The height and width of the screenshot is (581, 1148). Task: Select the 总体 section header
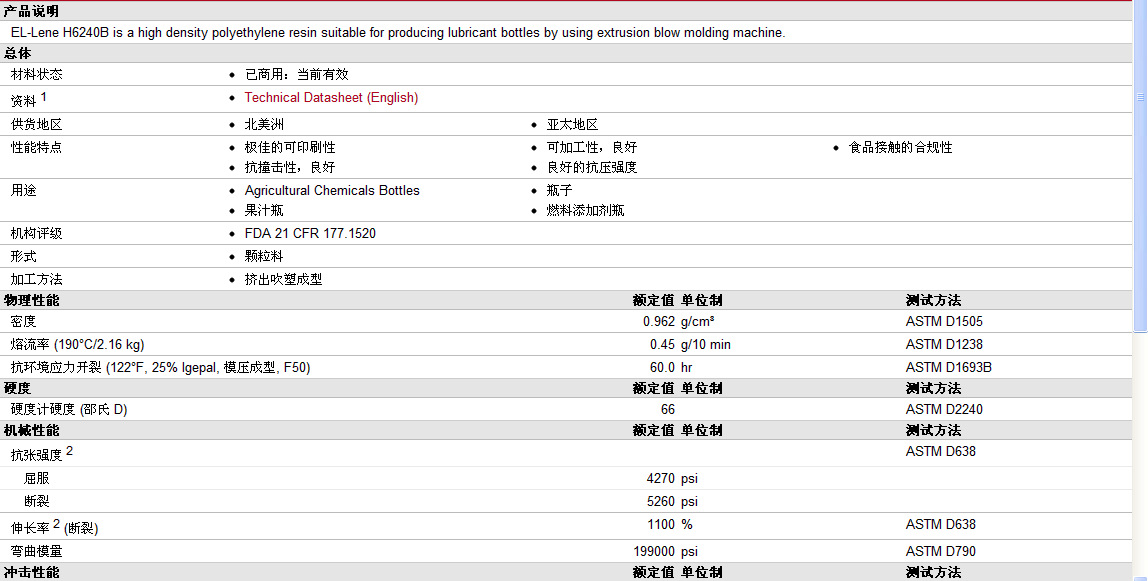[18, 53]
